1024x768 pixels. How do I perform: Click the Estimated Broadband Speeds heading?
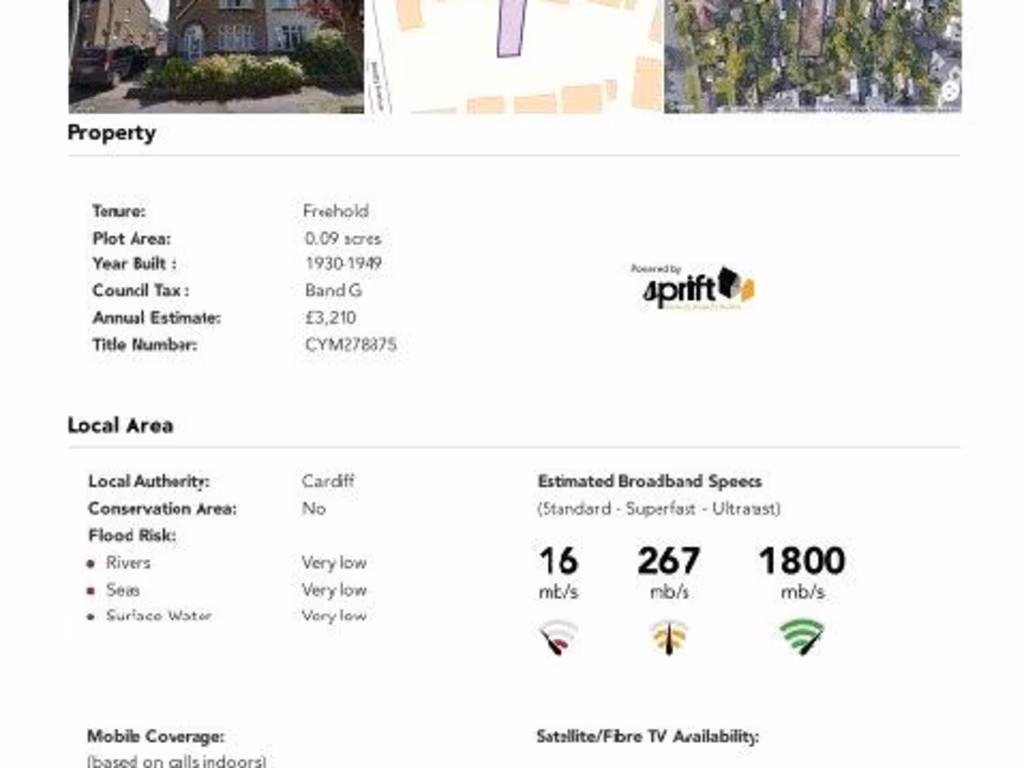click(649, 481)
